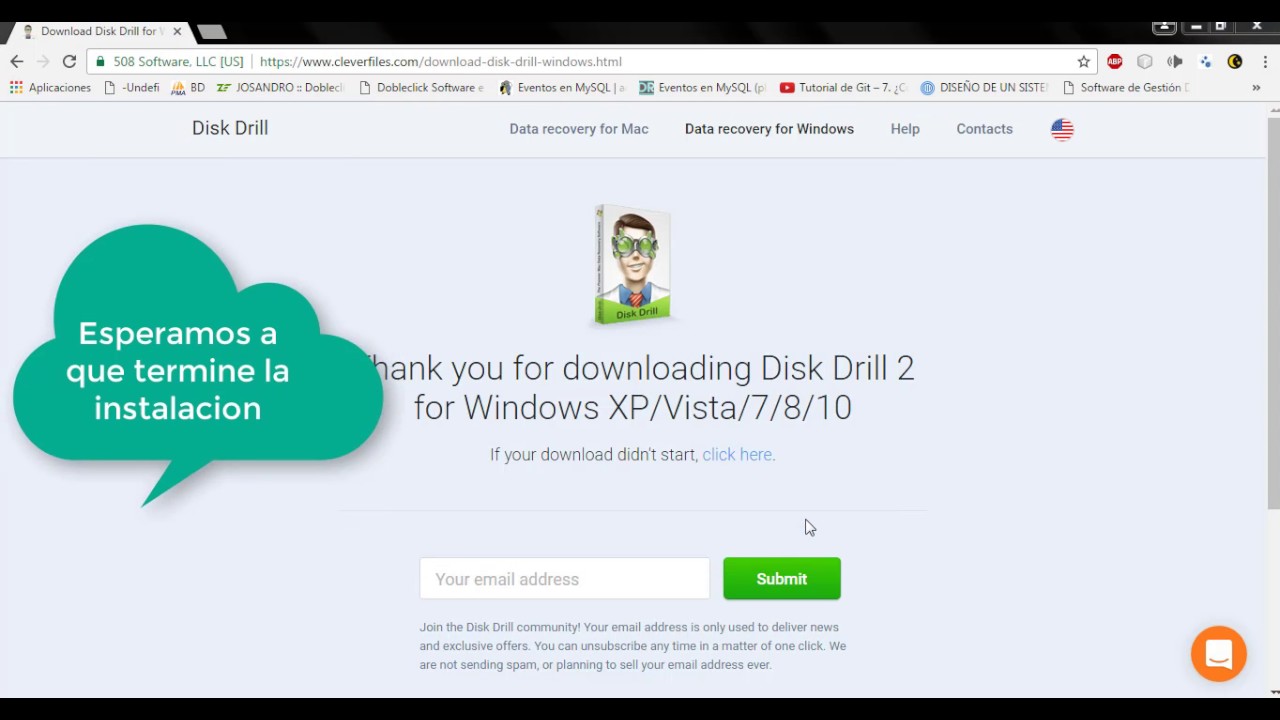The width and height of the screenshot is (1280, 720).
Task: Open the Help menu item
Action: click(x=905, y=129)
